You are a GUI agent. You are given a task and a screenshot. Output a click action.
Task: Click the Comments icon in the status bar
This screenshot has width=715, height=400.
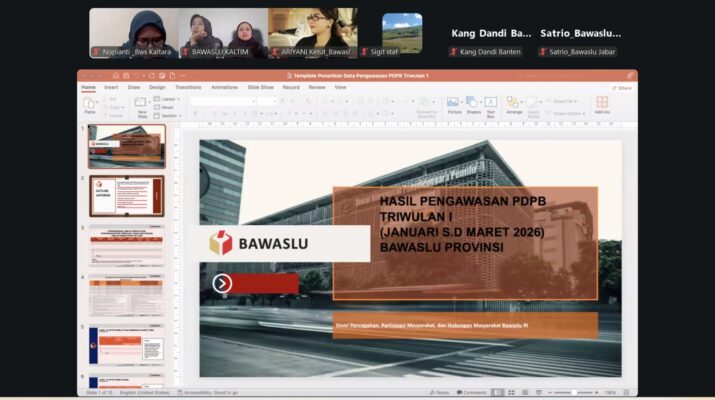click(x=473, y=392)
